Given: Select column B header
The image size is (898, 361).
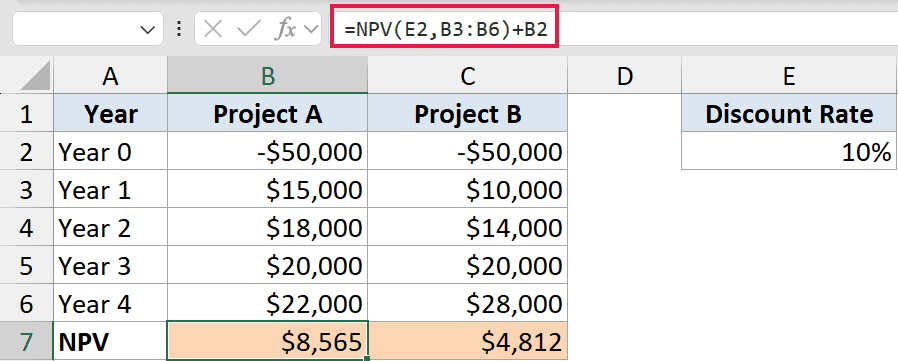Looking at the screenshot, I should point(267,76).
